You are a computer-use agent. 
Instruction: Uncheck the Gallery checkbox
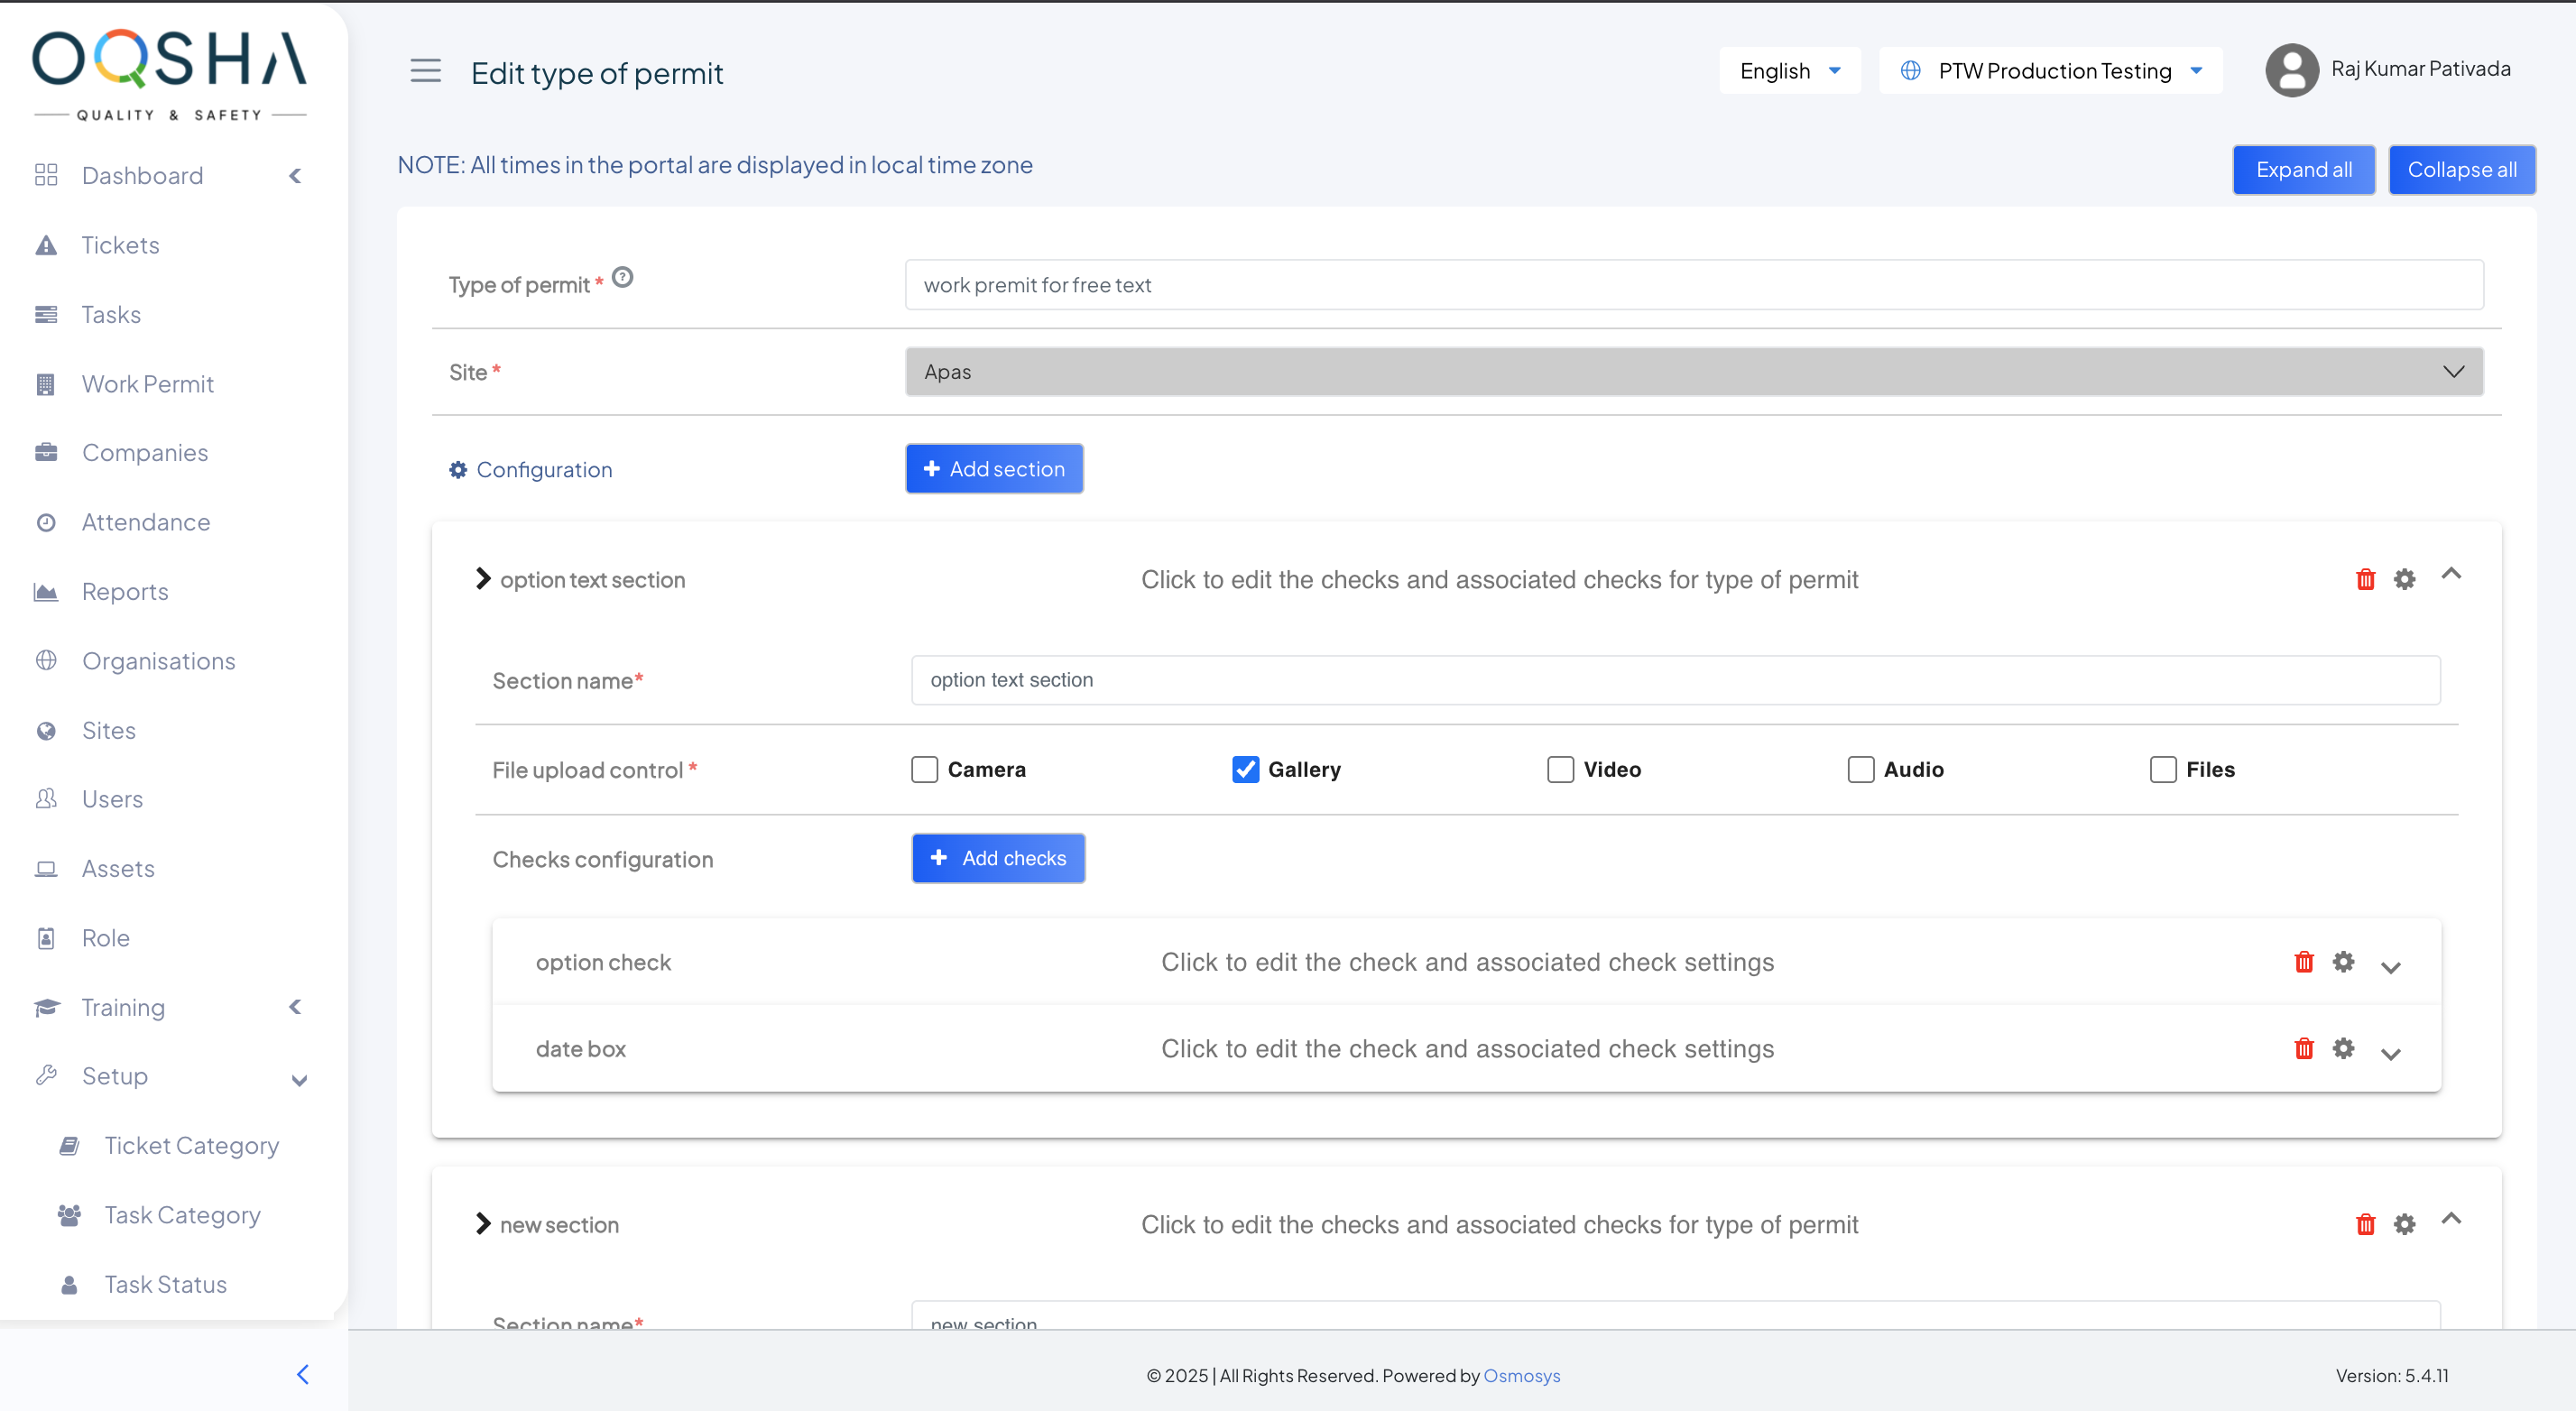pyautogui.click(x=1245, y=769)
